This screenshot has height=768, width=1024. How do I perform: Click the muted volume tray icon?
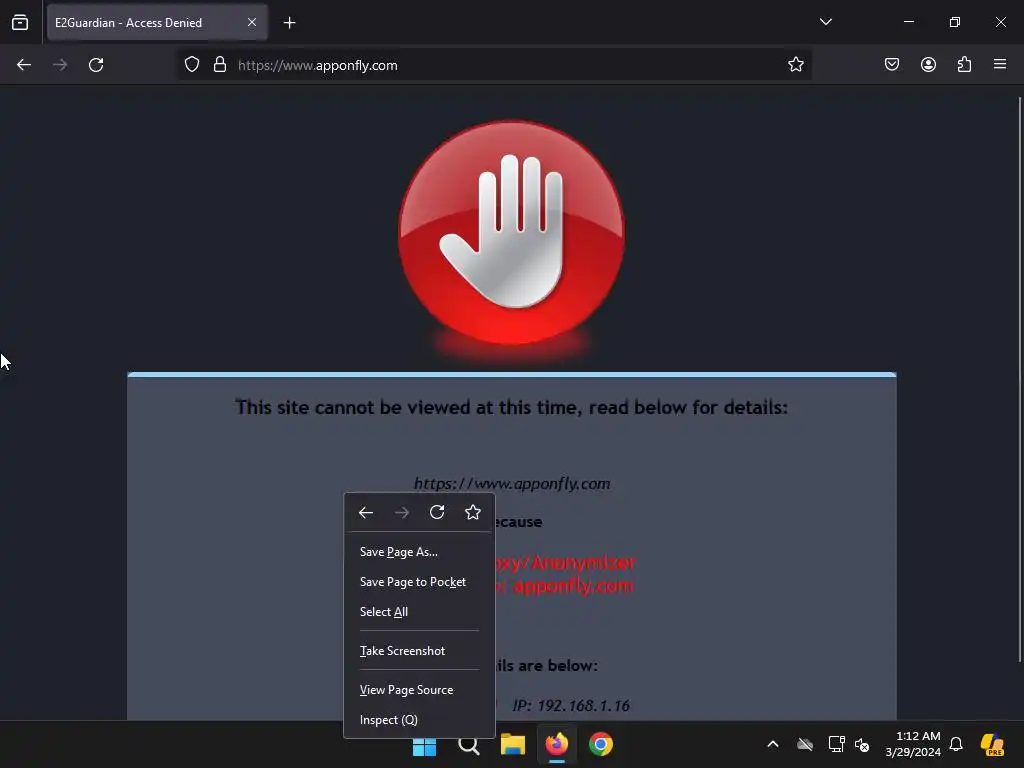point(862,744)
